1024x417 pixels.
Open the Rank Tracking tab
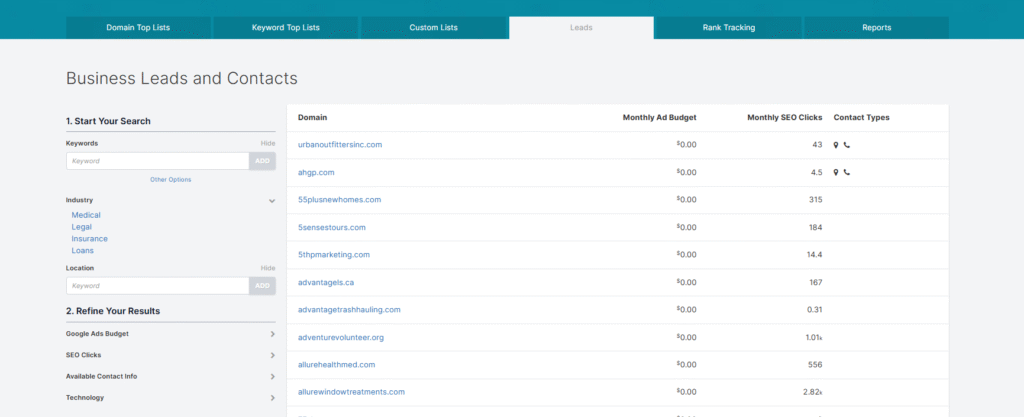tap(728, 27)
